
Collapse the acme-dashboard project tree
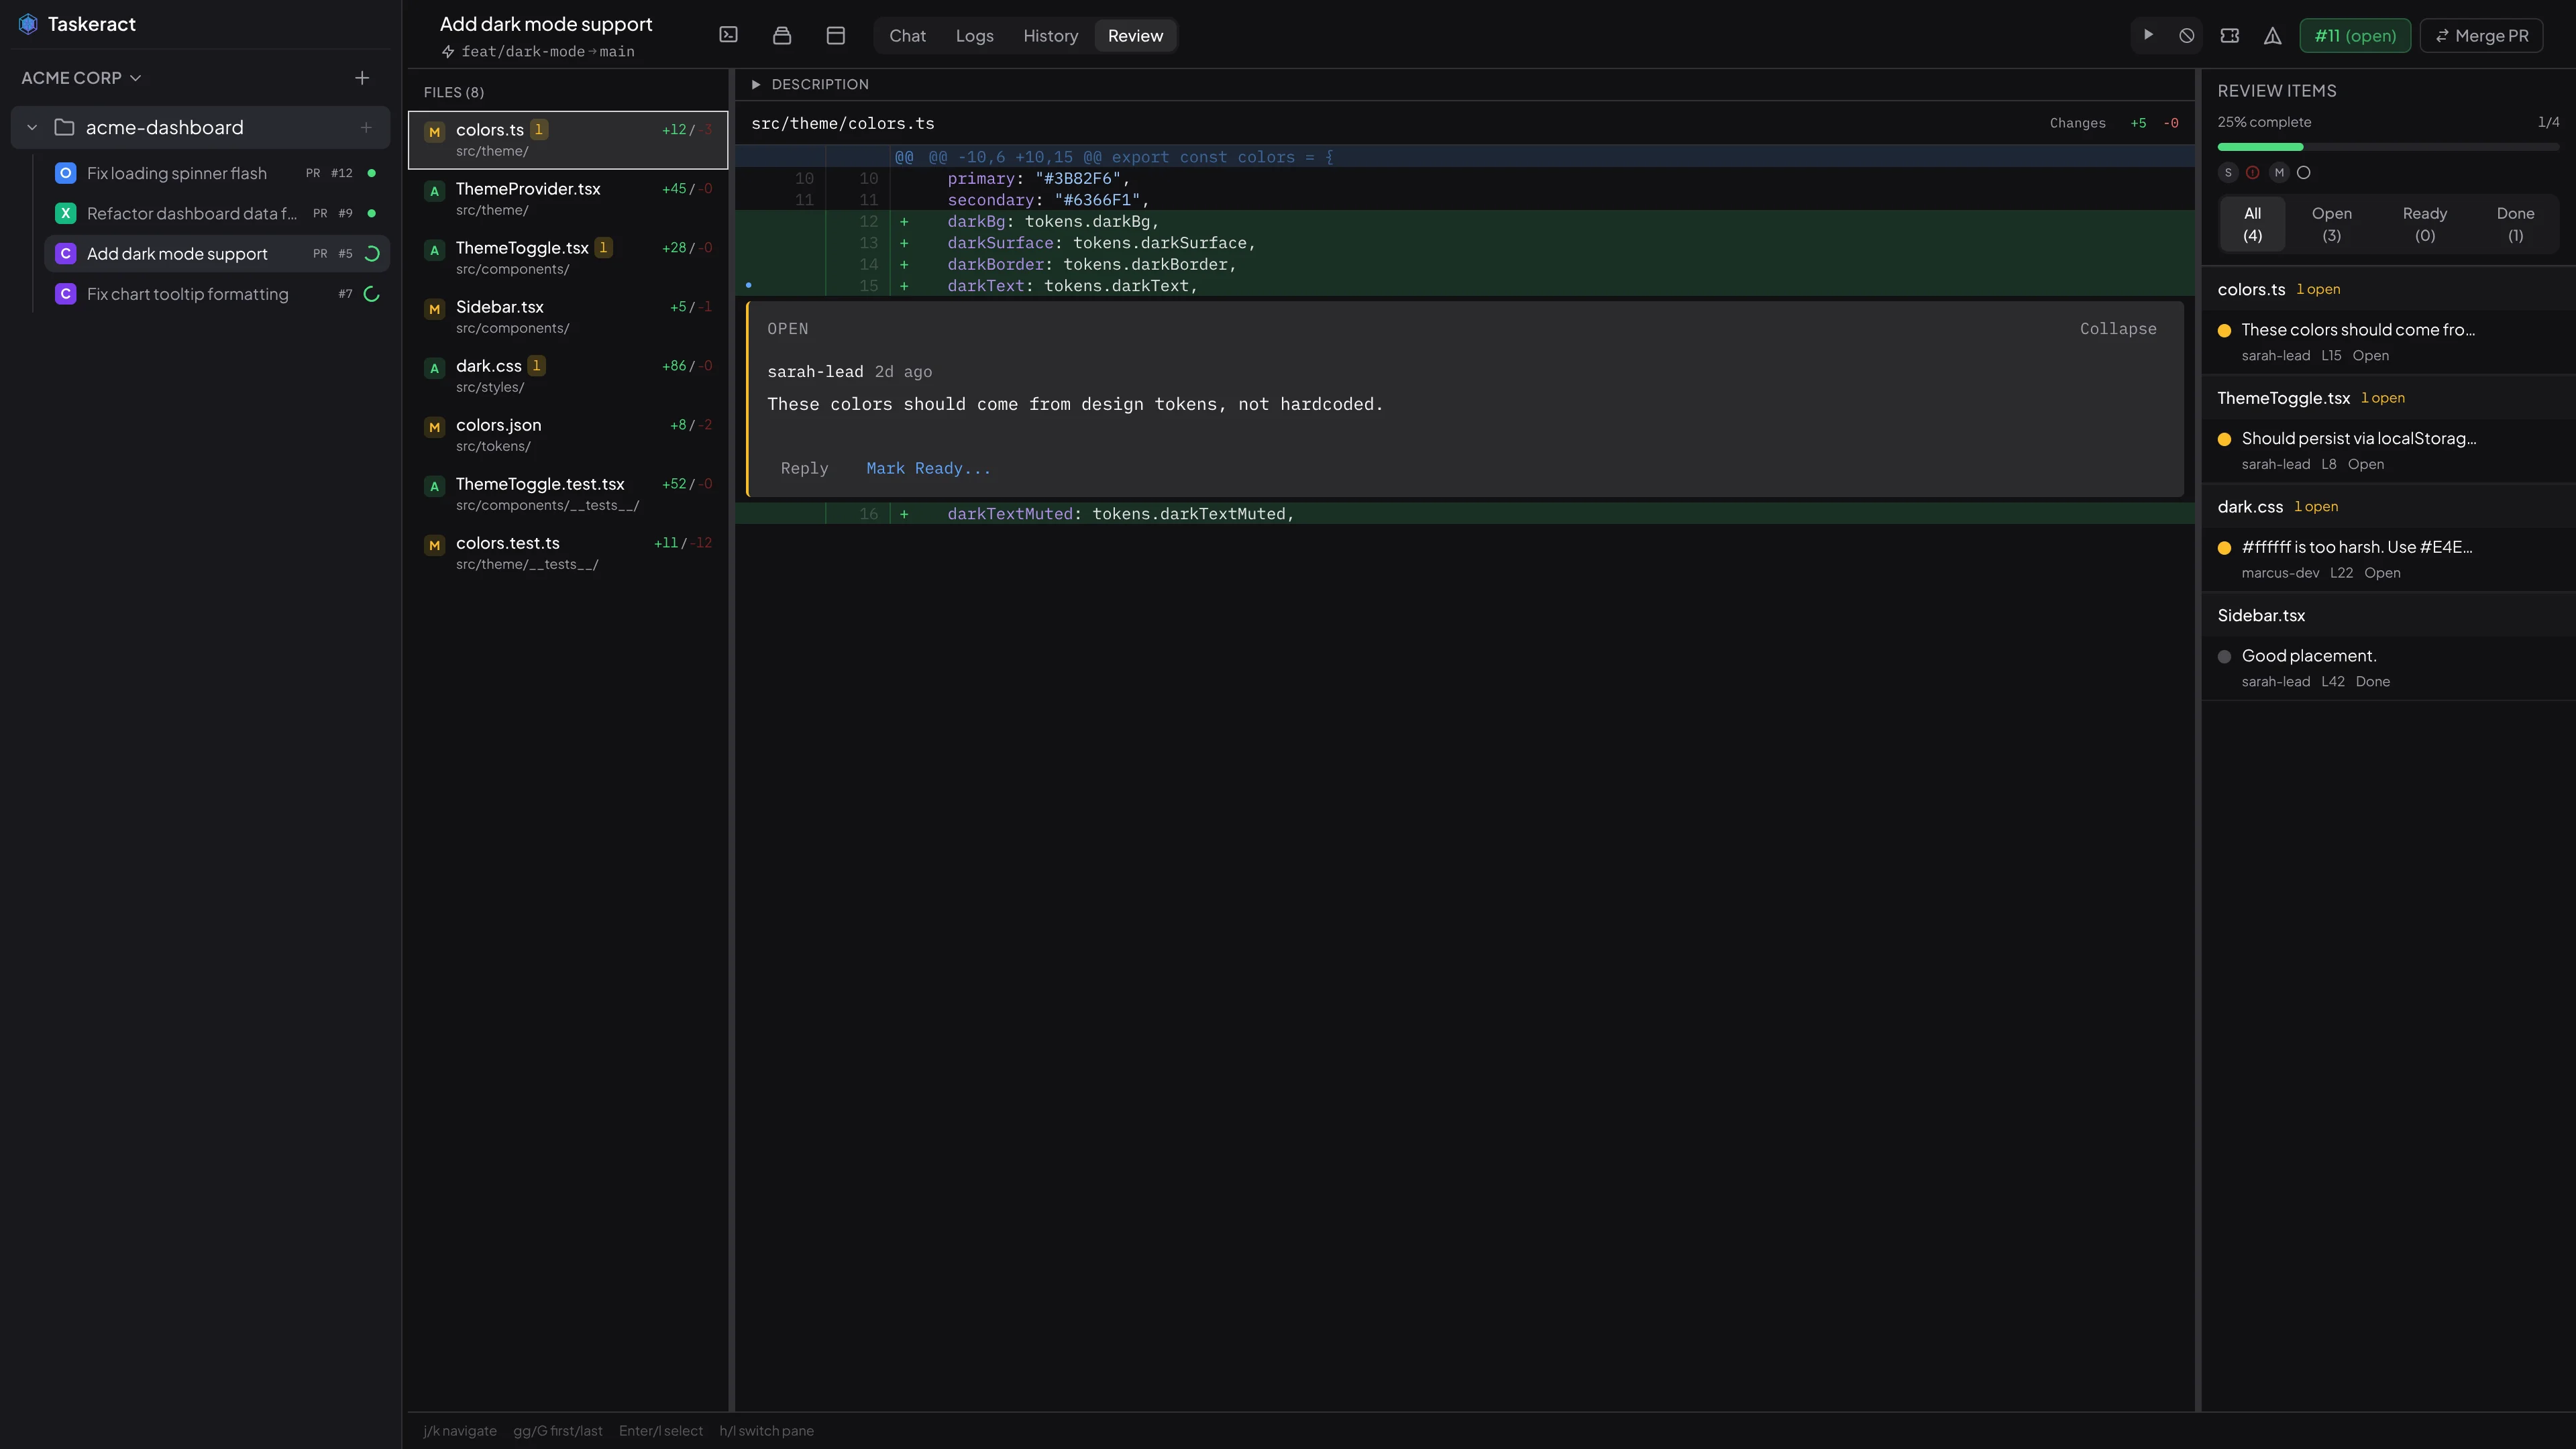click(31, 127)
